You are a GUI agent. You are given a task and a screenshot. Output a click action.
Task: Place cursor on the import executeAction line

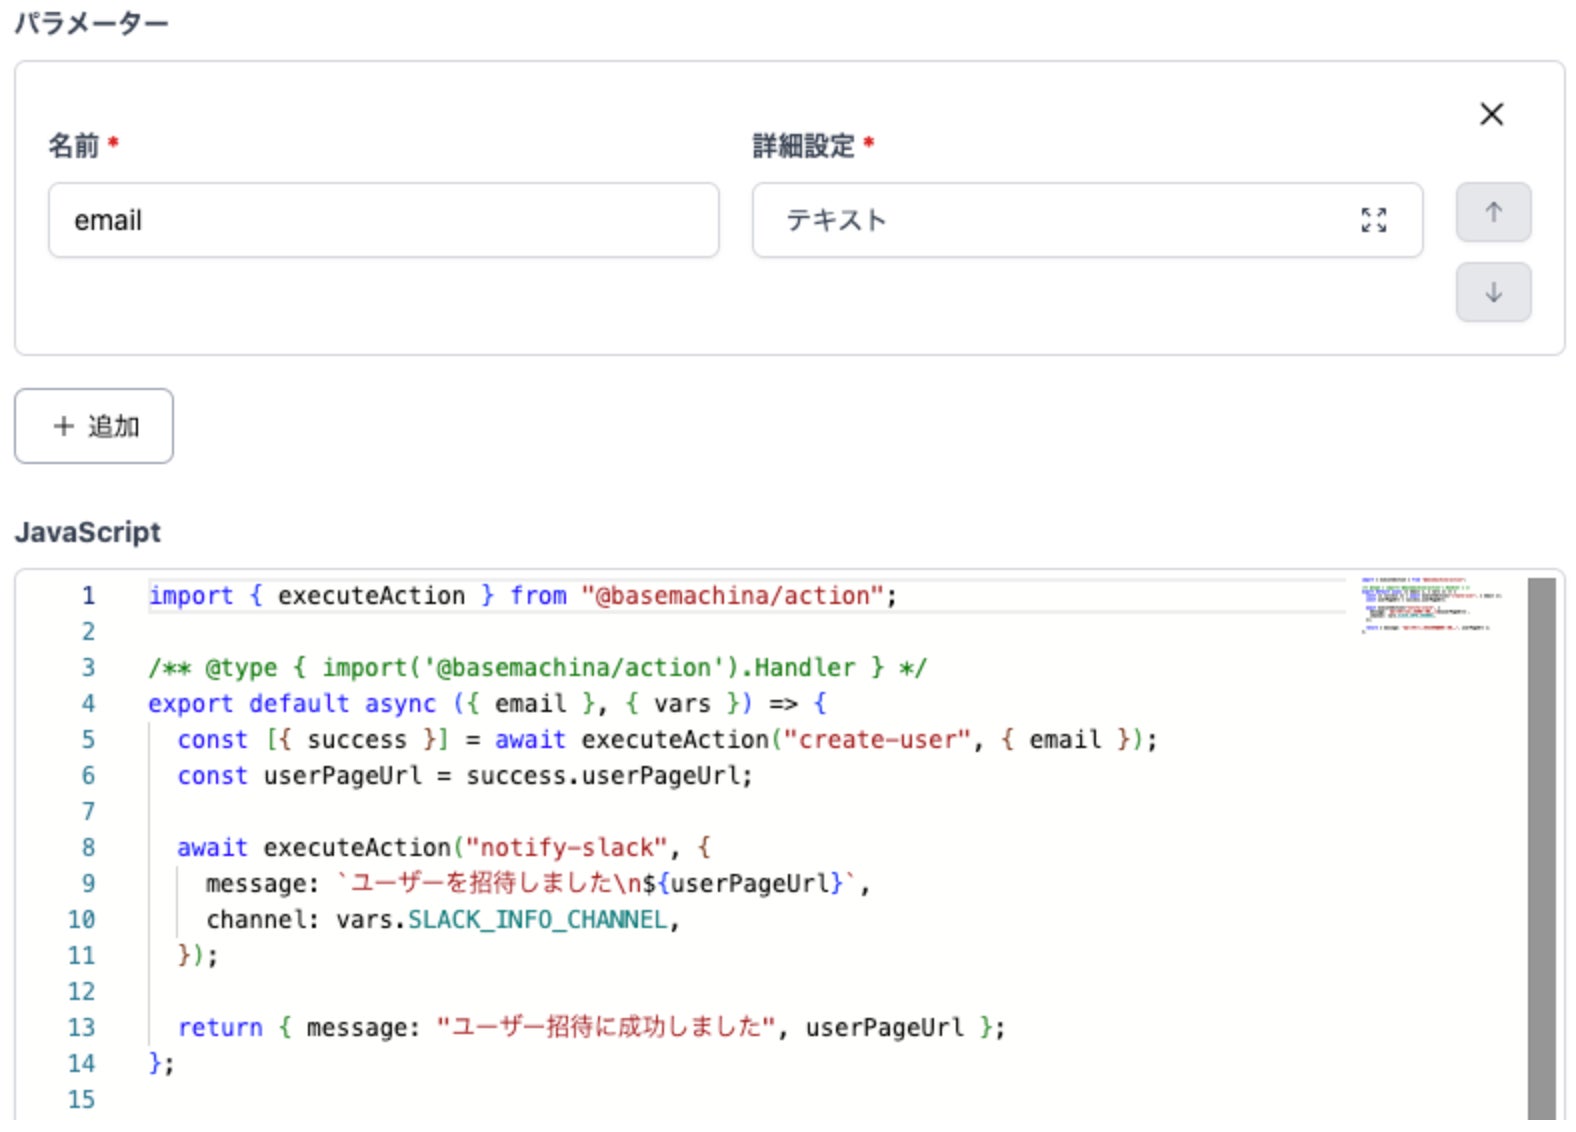[x=522, y=596]
